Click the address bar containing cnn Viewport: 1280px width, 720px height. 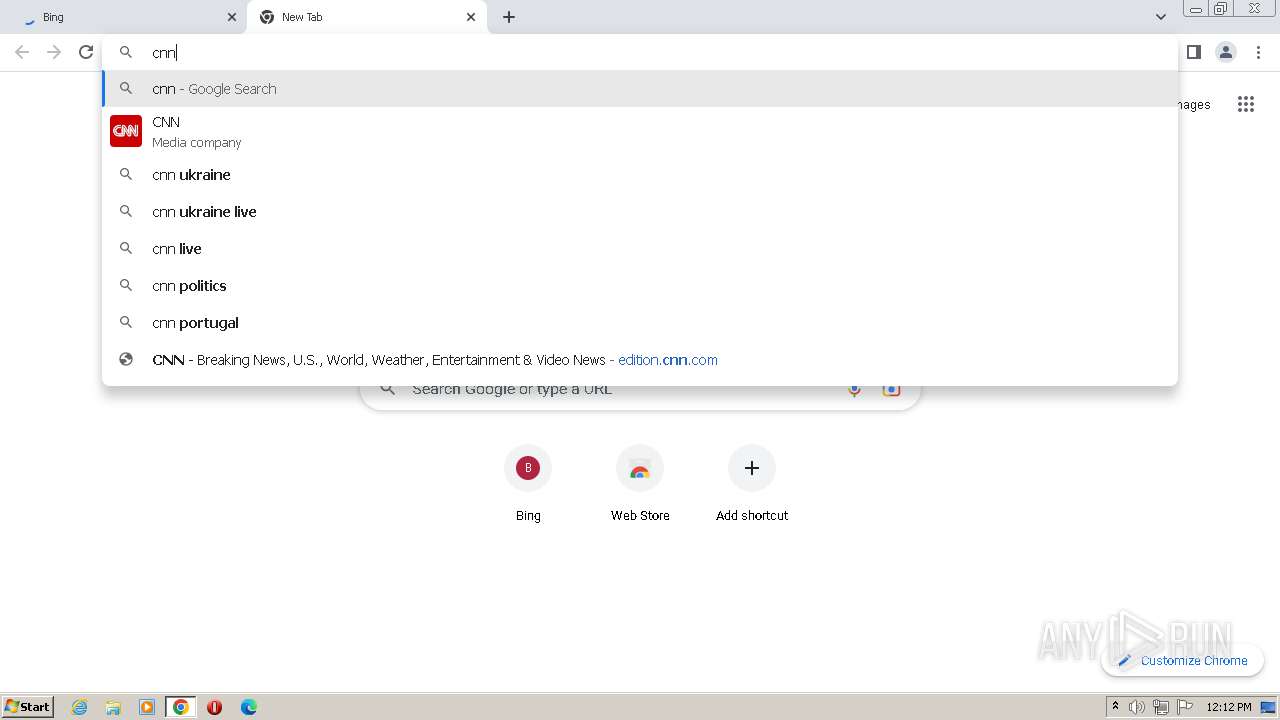click(x=640, y=52)
